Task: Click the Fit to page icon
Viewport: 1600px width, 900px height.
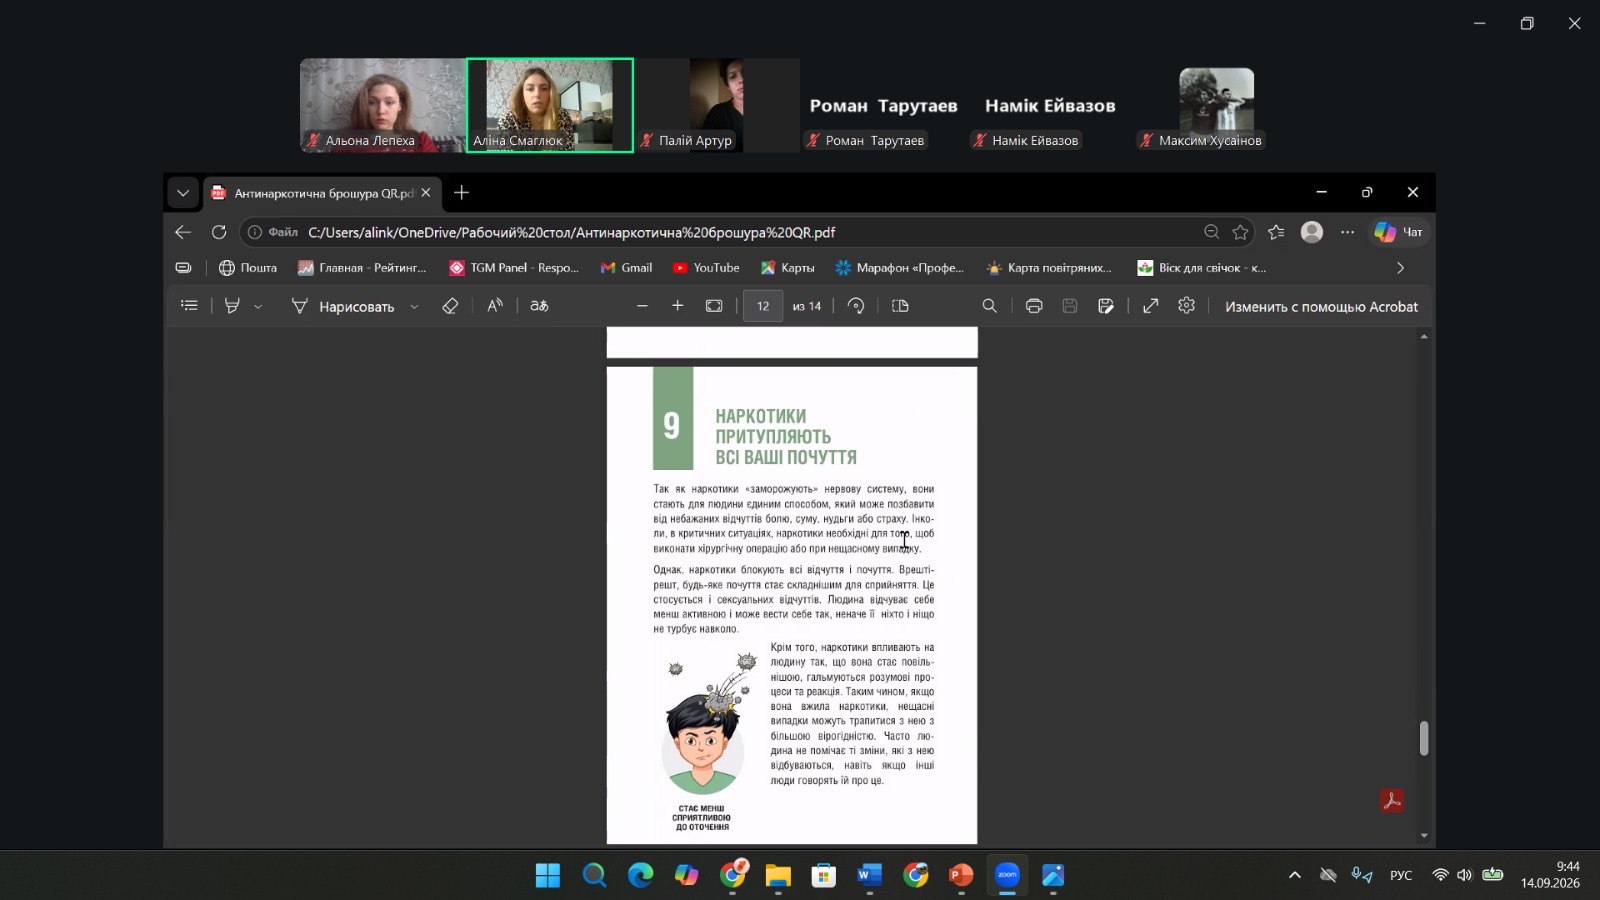Action: [x=714, y=306]
